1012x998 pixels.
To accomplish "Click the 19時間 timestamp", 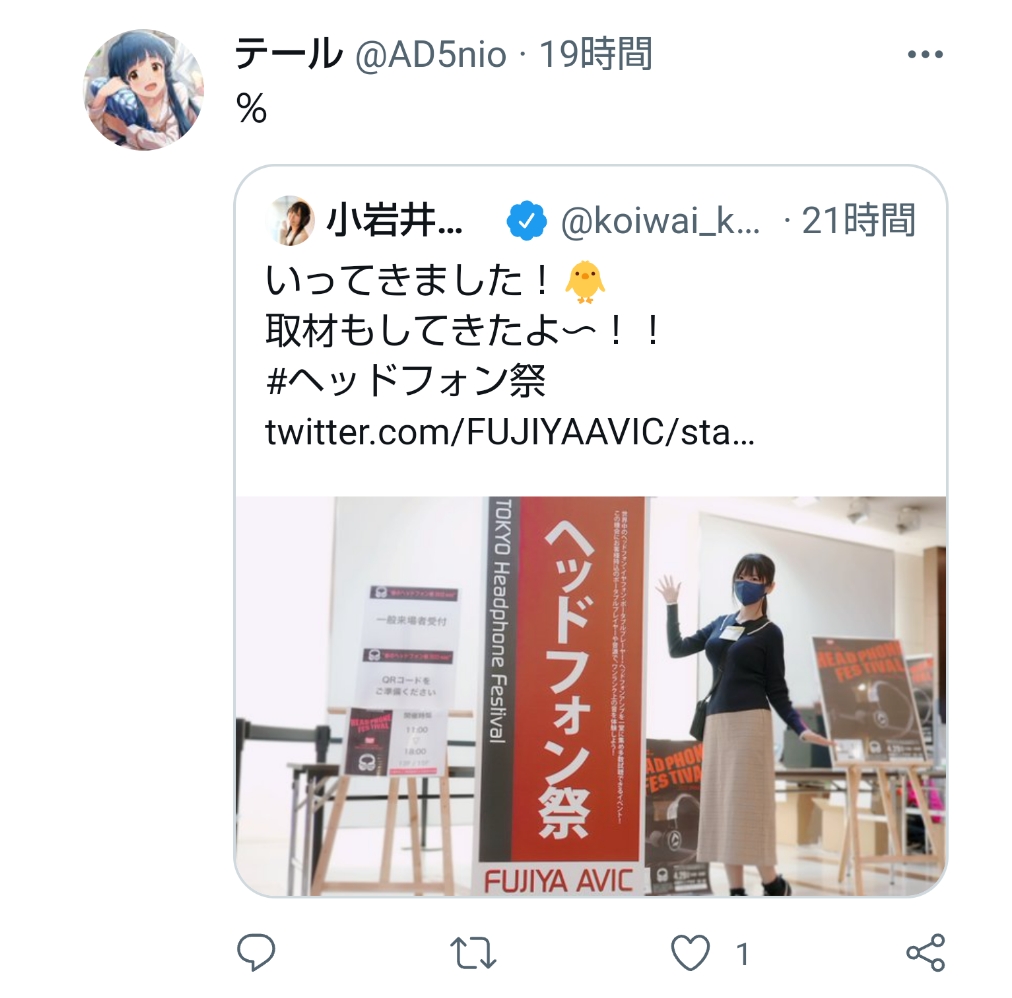I will pyautogui.click(x=595, y=54).
